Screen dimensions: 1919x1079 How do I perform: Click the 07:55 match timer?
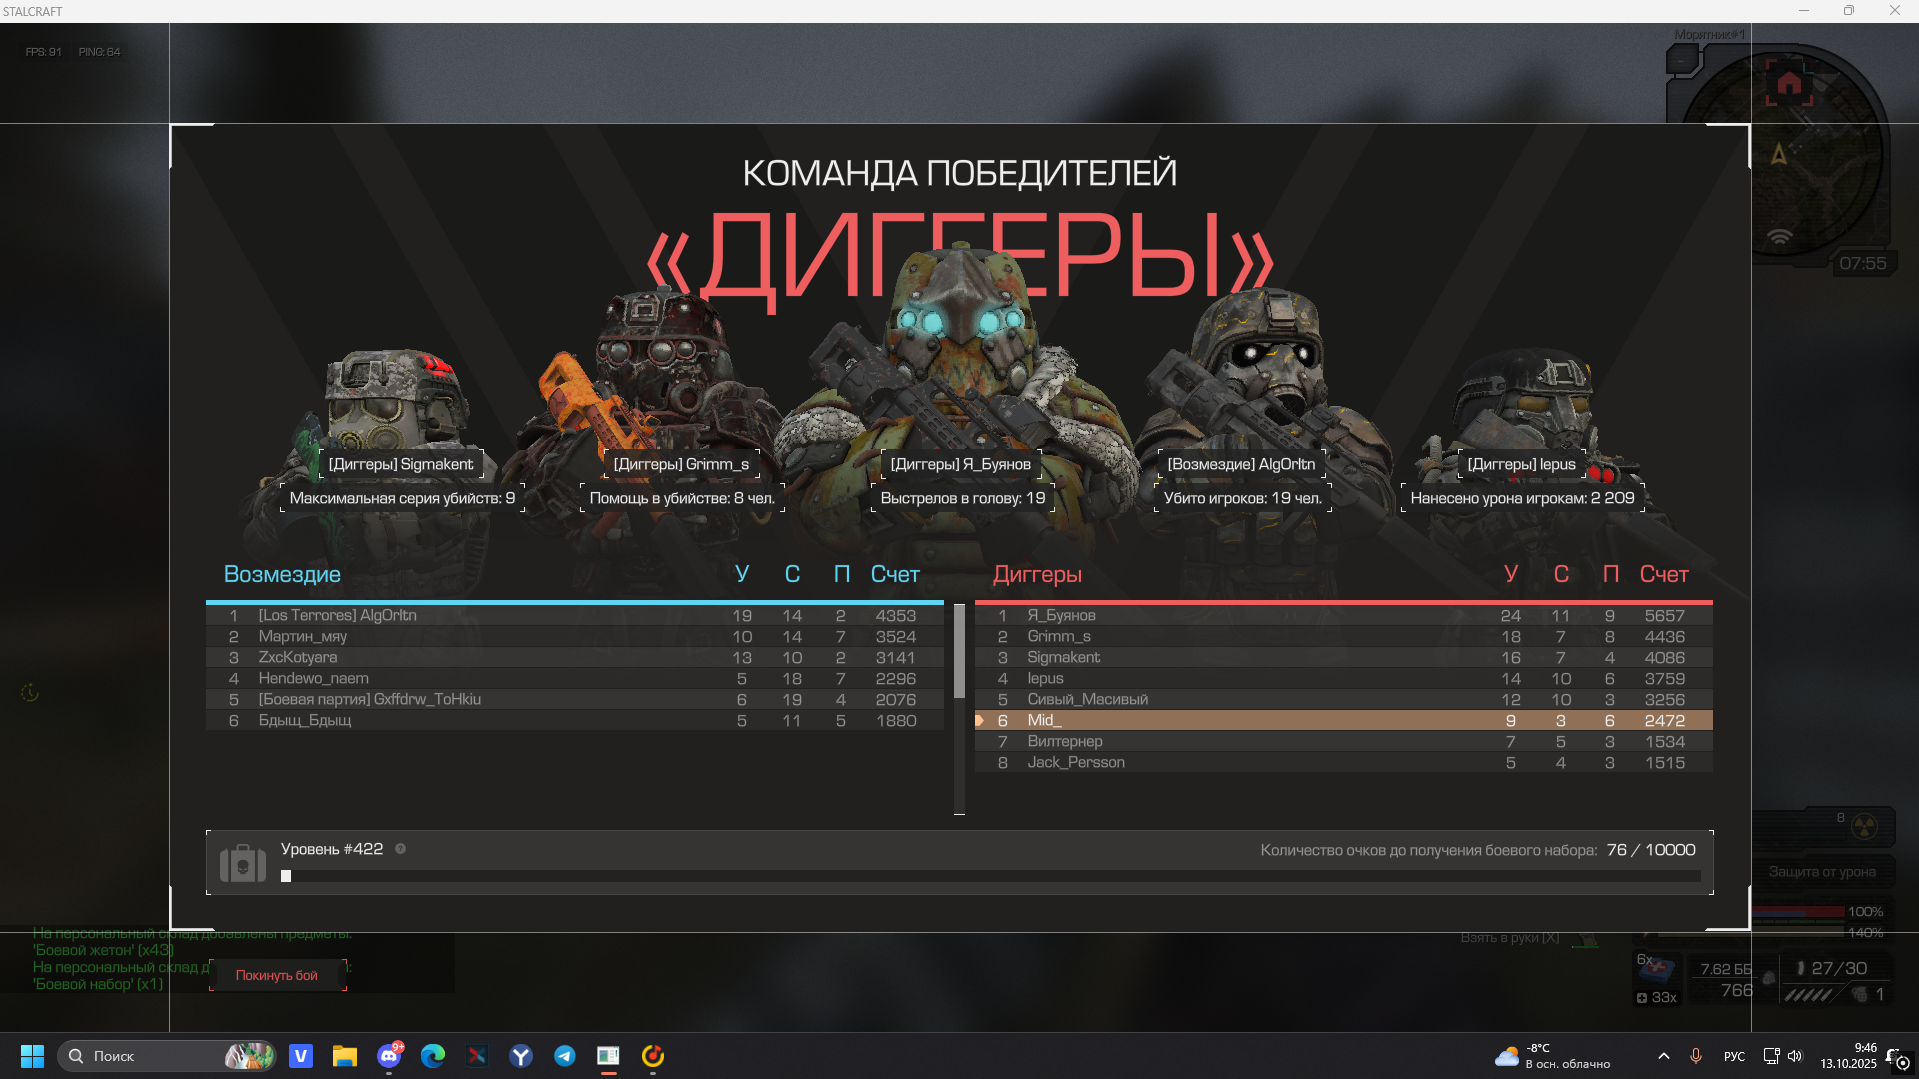(x=1863, y=263)
